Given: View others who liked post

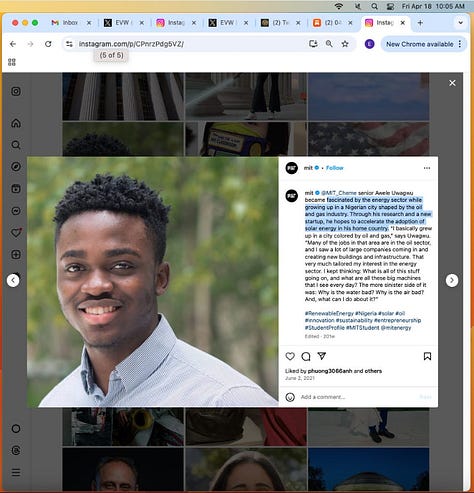Looking at the screenshot, I should pyautogui.click(x=373, y=371).
